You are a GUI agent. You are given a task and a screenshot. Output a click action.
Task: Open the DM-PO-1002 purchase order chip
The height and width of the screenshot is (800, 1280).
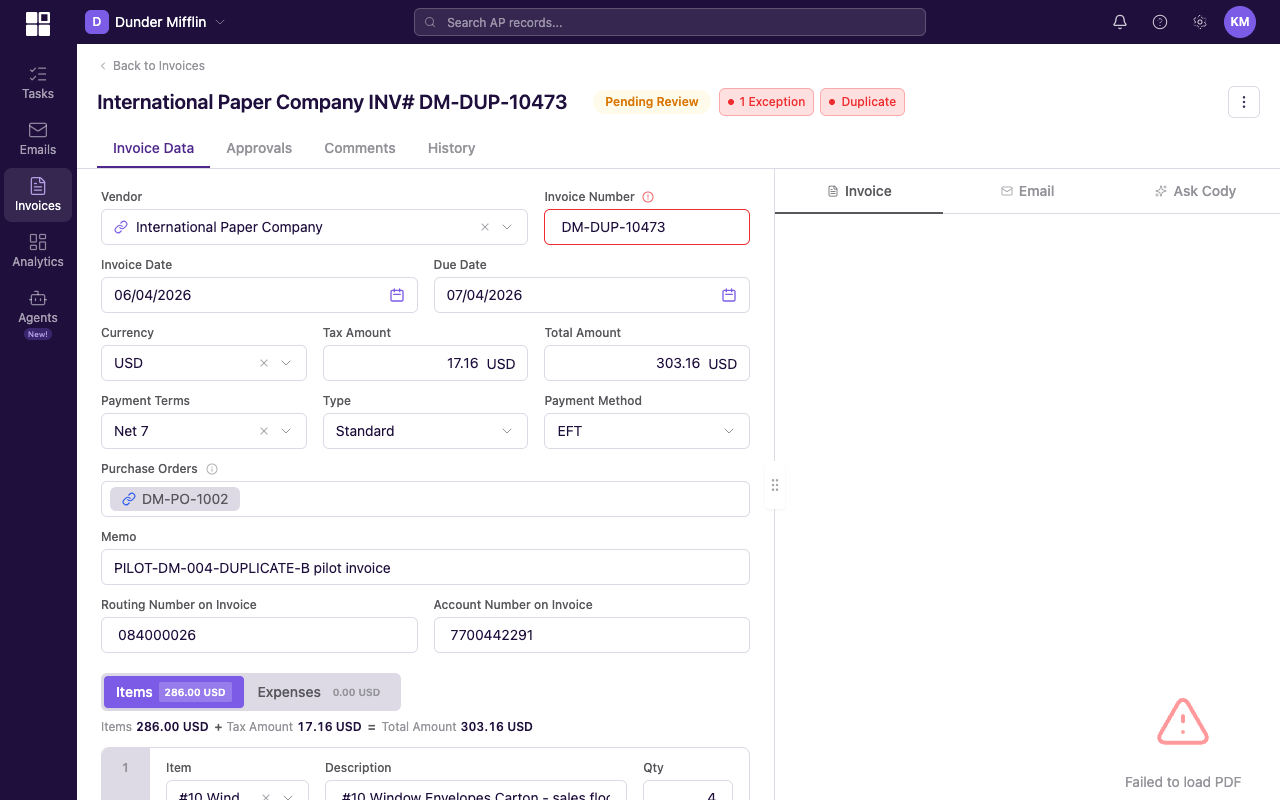click(175, 499)
